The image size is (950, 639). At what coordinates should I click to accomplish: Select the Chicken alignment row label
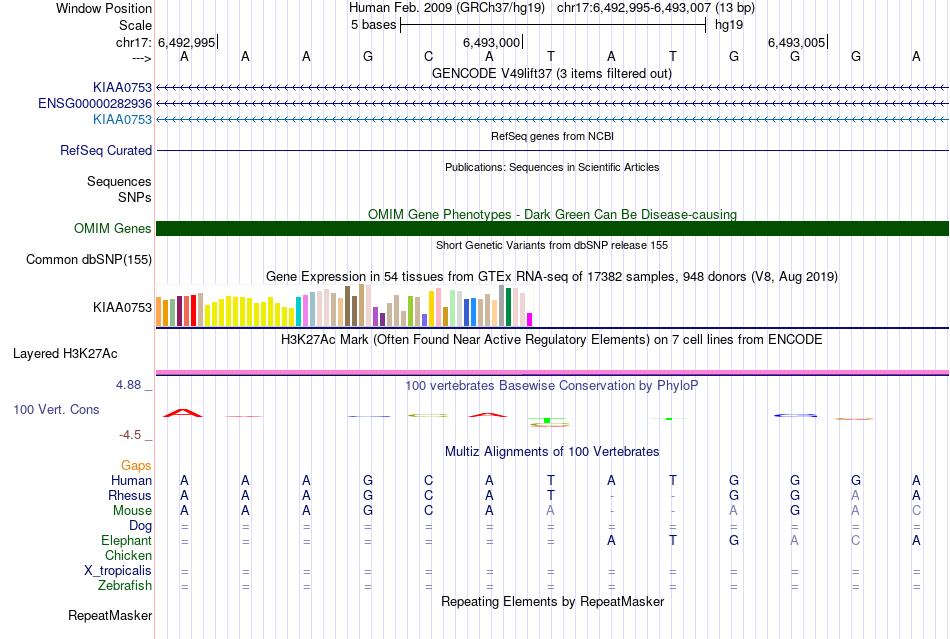[x=128, y=555]
